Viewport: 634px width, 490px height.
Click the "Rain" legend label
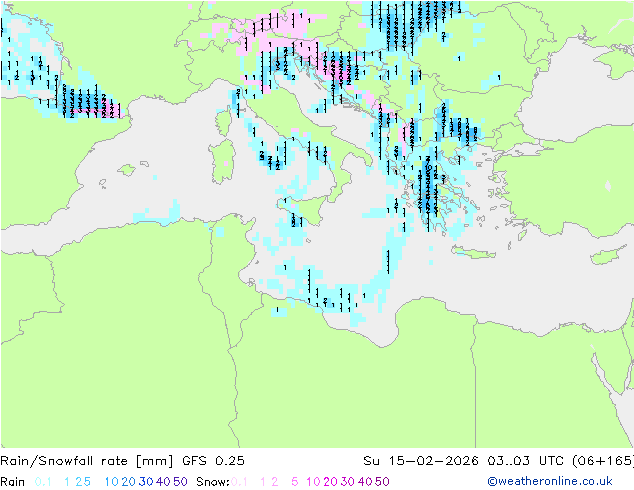(13, 482)
